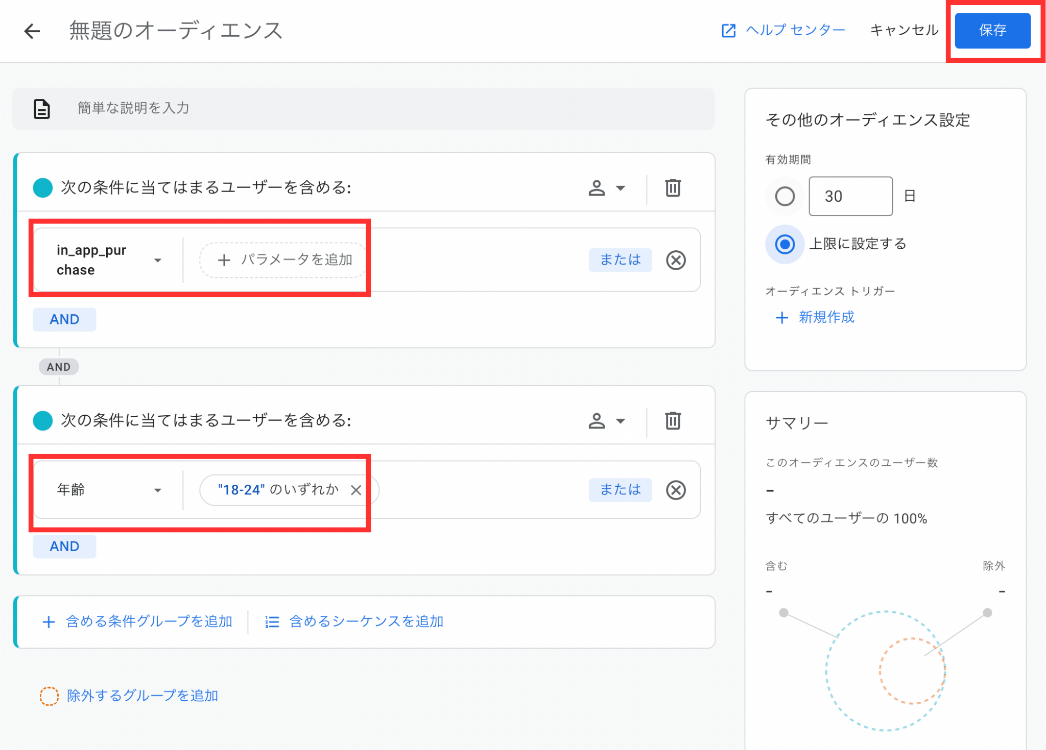The height and width of the screenshot is (750, 1046).
Task: Go back using the left arrow icon
Action: coord(32,31)
